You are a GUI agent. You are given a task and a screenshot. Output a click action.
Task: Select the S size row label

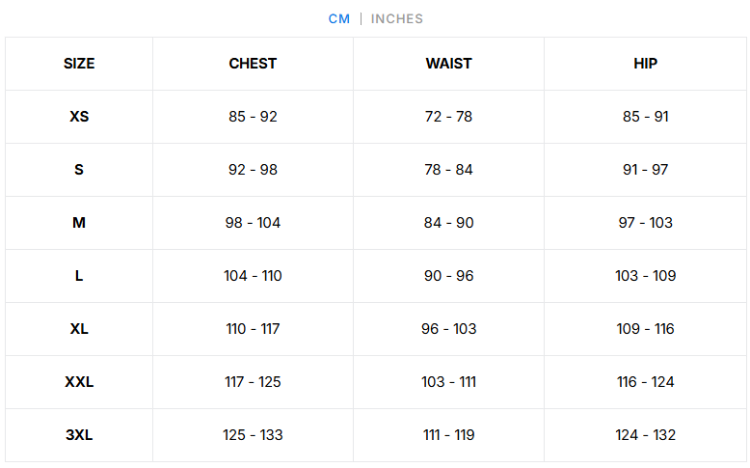[79, 170]
